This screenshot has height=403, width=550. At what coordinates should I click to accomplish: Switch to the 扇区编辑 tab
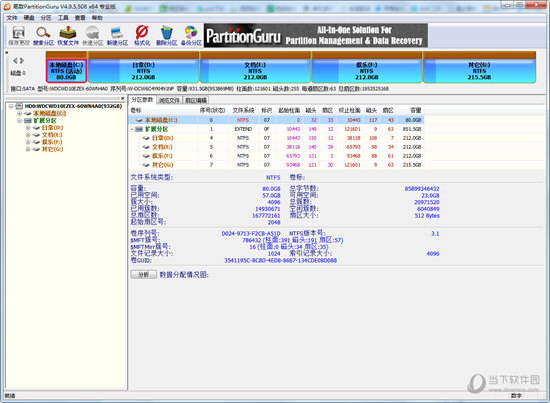pos(196,100)
